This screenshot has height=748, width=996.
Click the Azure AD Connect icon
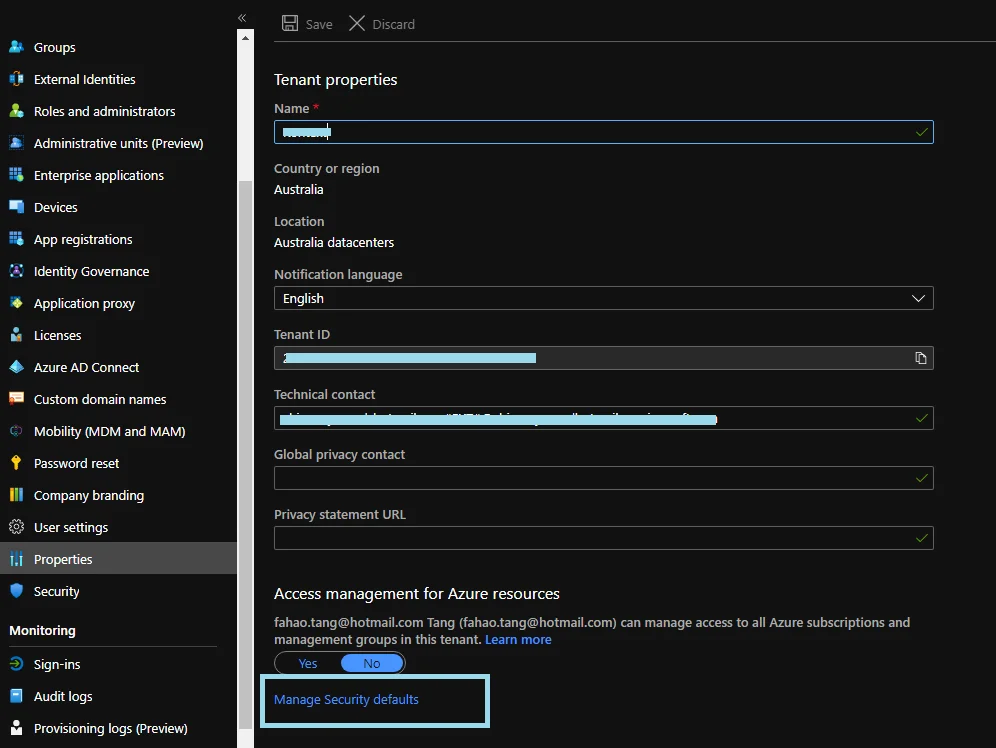pyautogui.click(x=16, y=367)
